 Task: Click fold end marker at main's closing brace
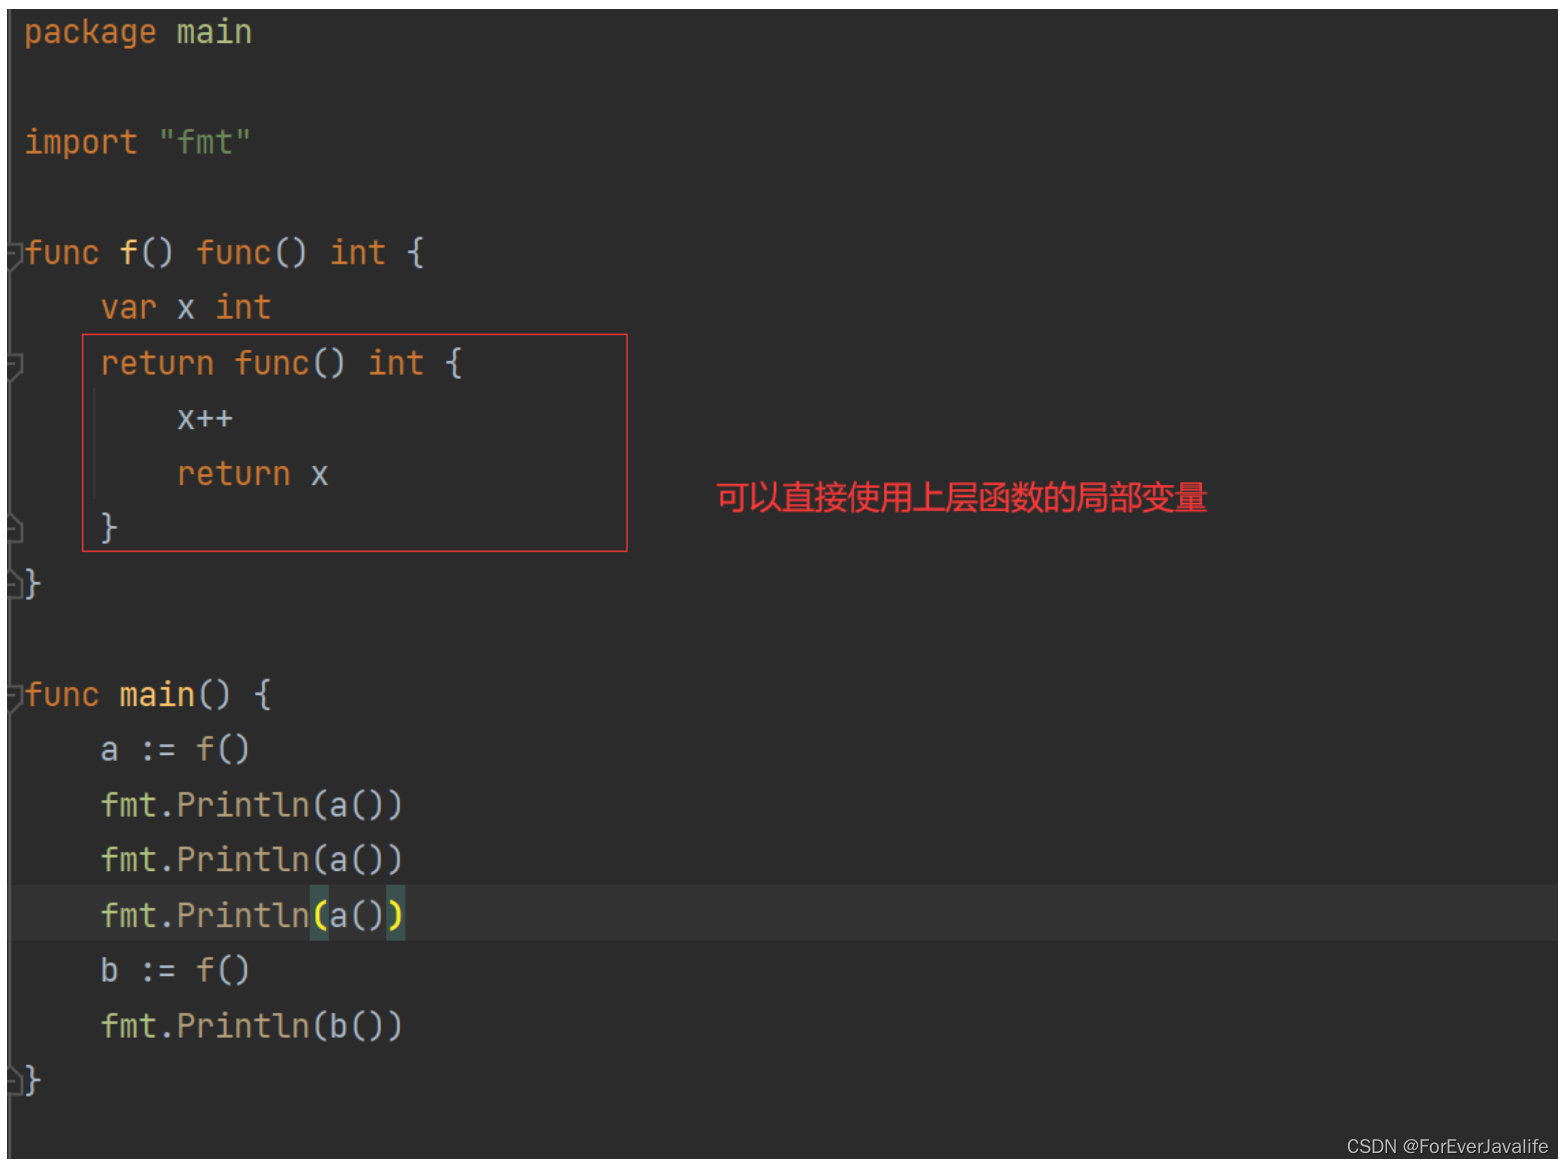[15, 1080]
